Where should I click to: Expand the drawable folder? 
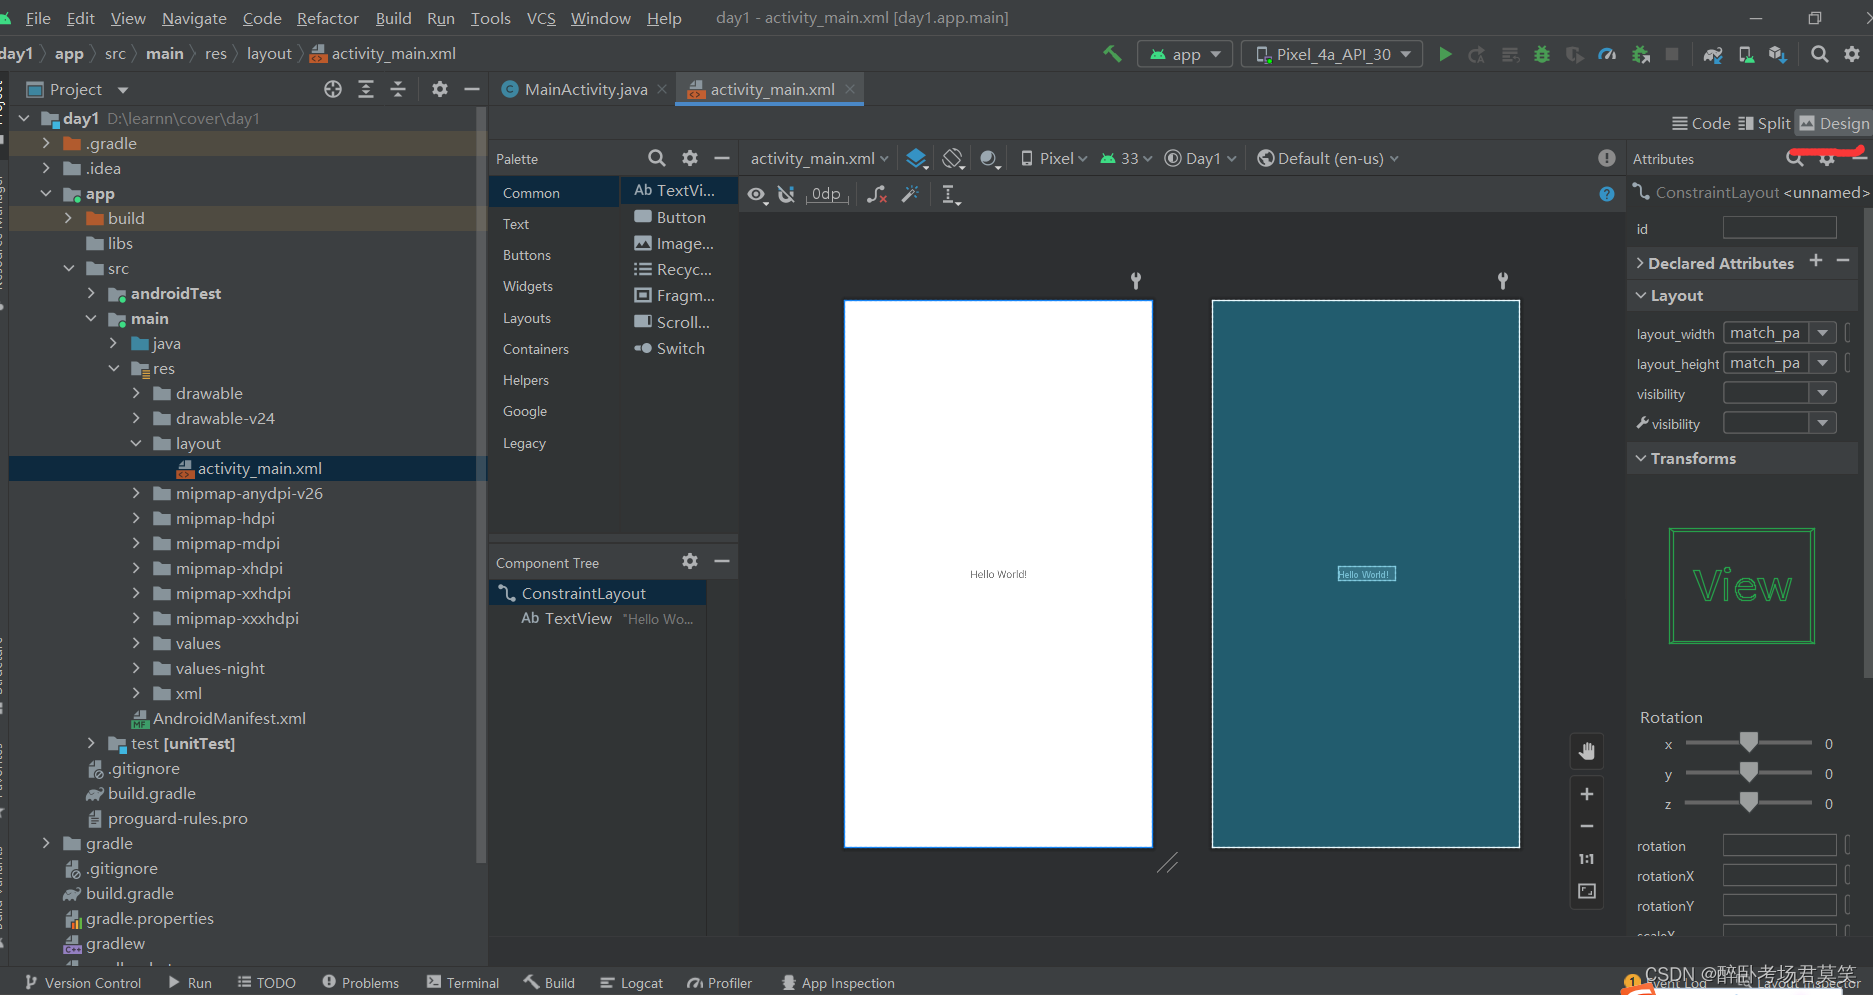click(137, 393)
